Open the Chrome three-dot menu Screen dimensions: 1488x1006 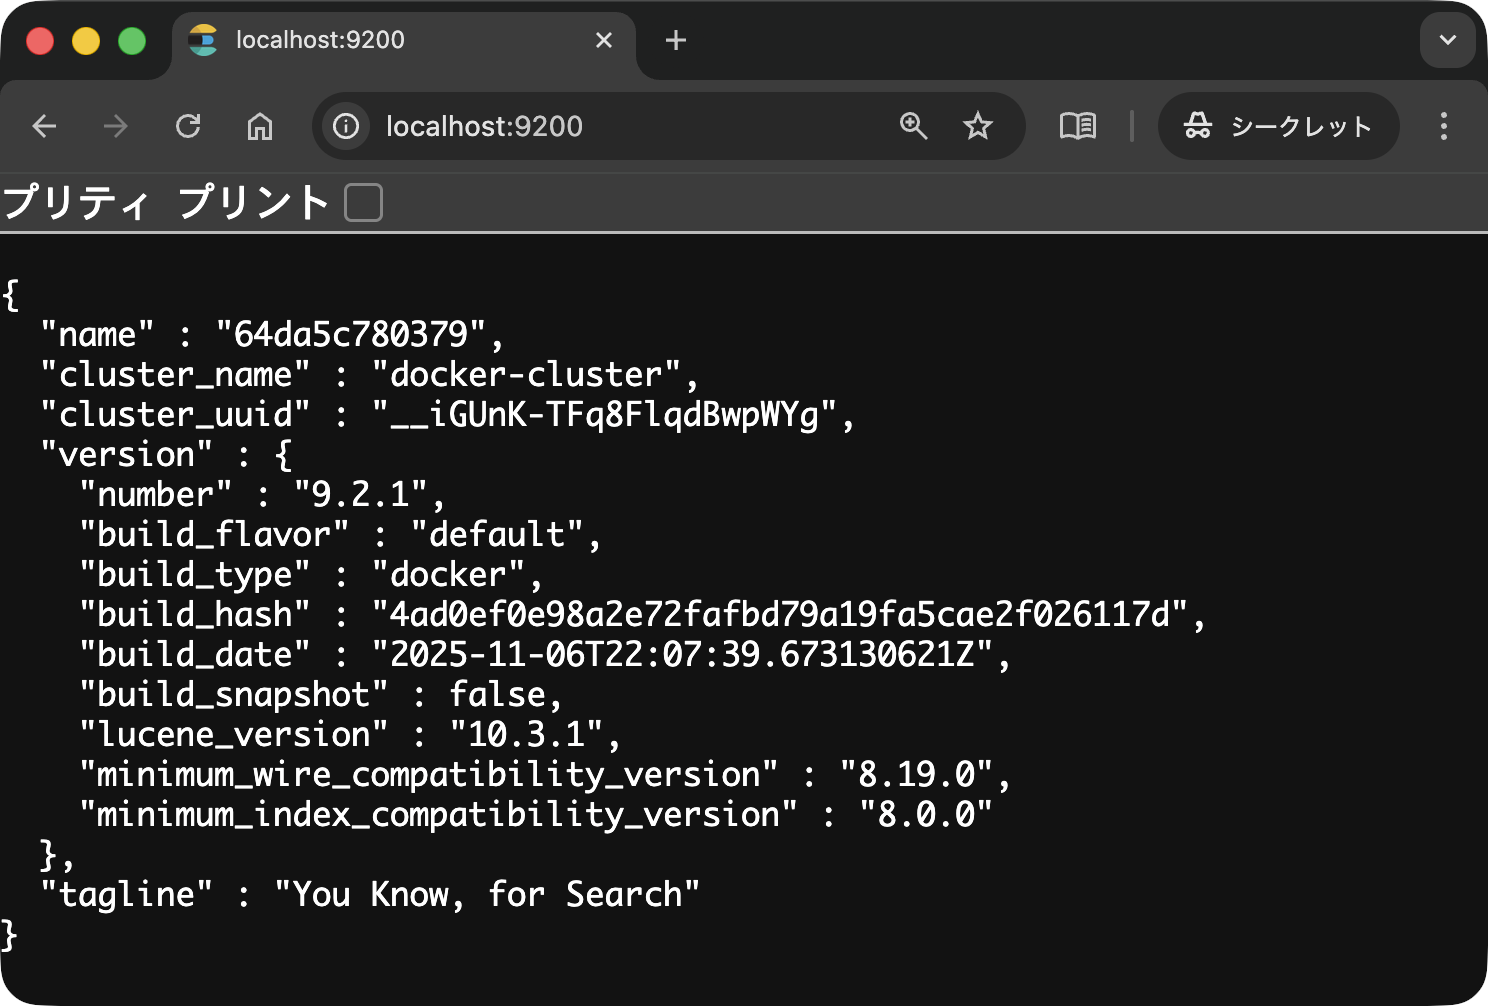click(x=1443, y=126)
